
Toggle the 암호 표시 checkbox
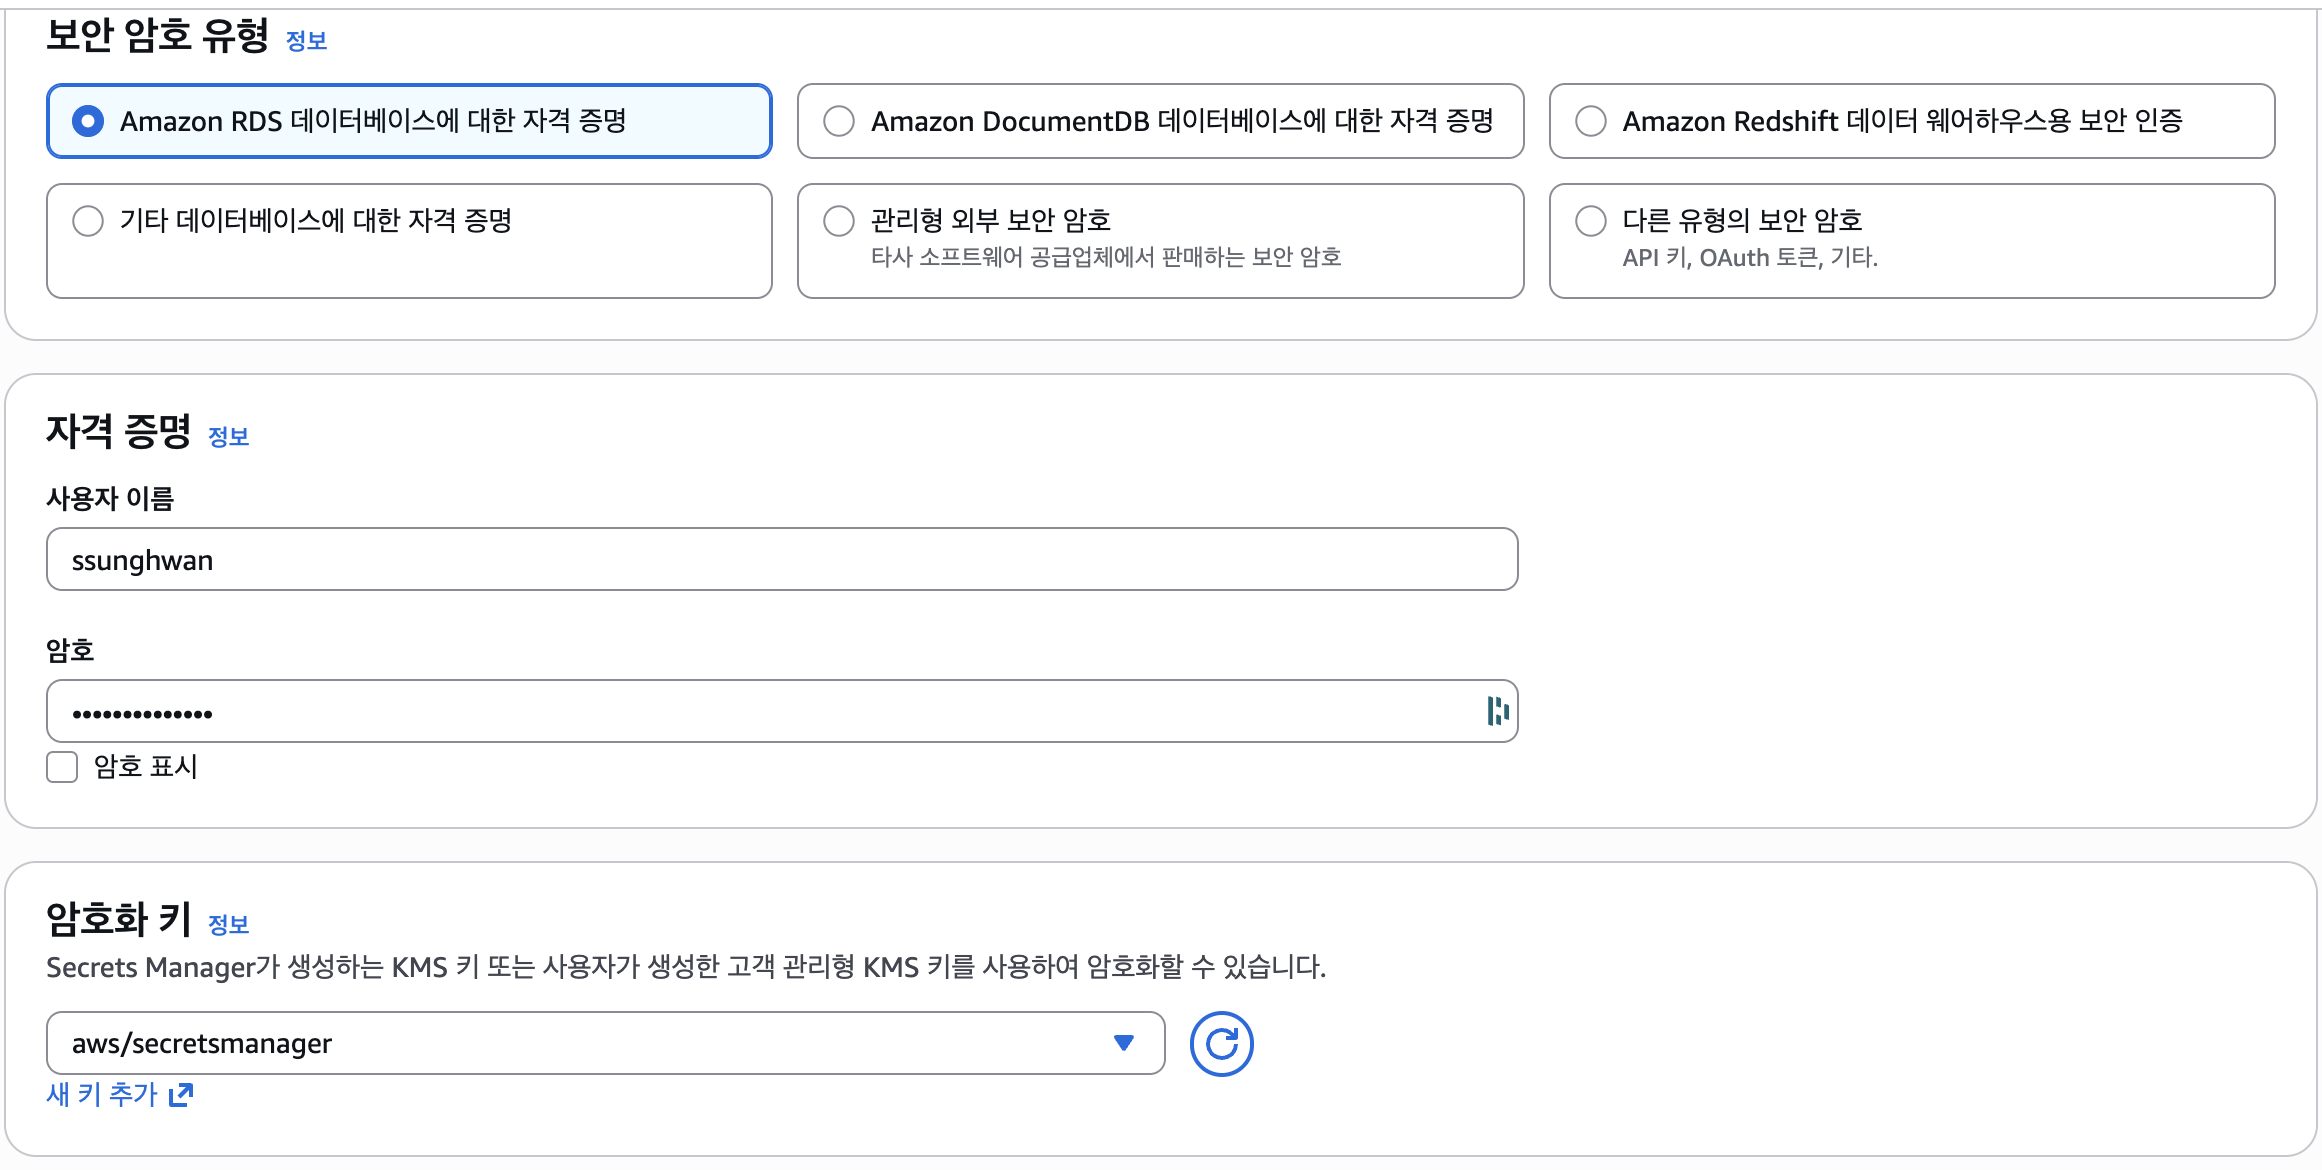point(62,767)
